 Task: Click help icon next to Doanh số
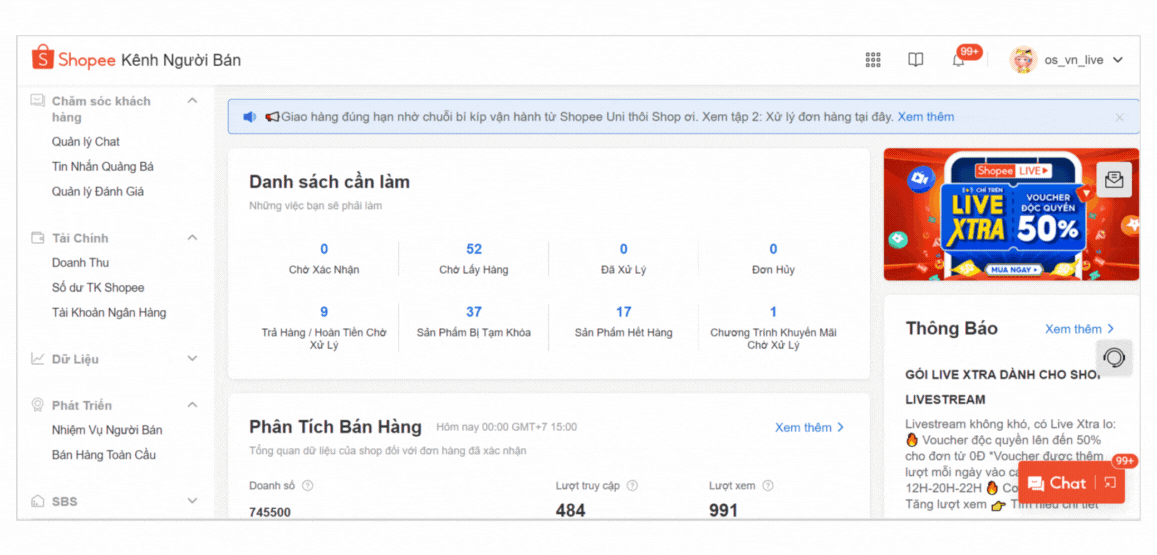tap(308, 486)
